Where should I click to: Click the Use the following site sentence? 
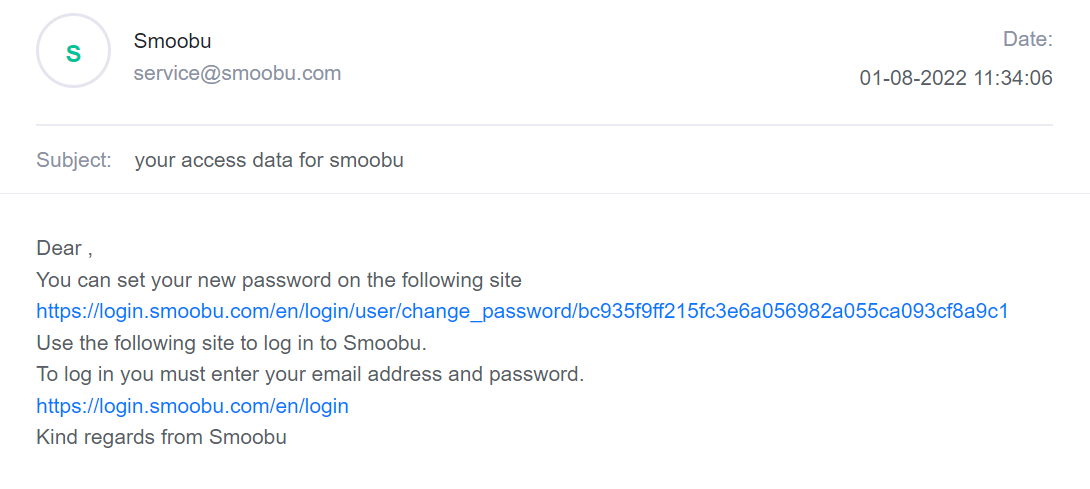click(231, 343)
